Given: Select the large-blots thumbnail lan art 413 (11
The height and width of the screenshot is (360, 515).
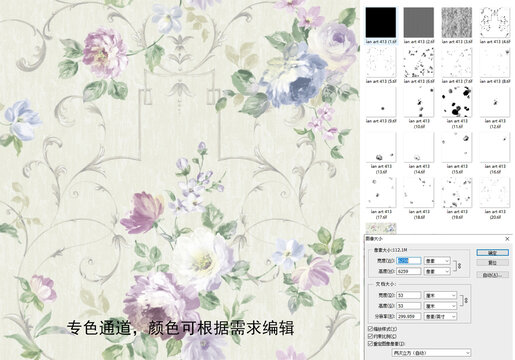Looking at the screenshot, I should click(457, 102).
